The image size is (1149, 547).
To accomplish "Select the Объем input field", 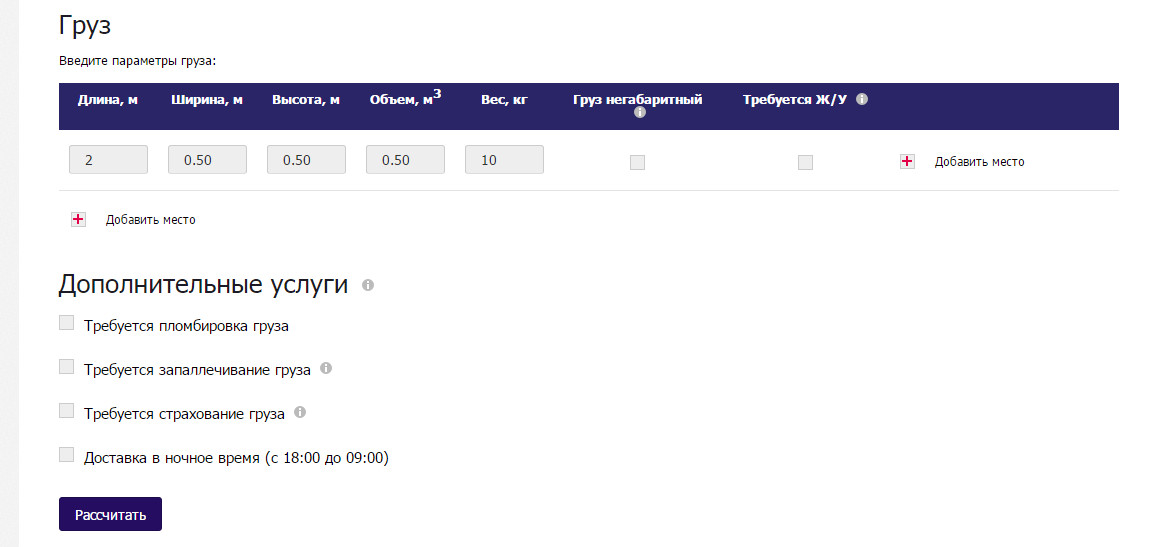I will coord(405,160).
